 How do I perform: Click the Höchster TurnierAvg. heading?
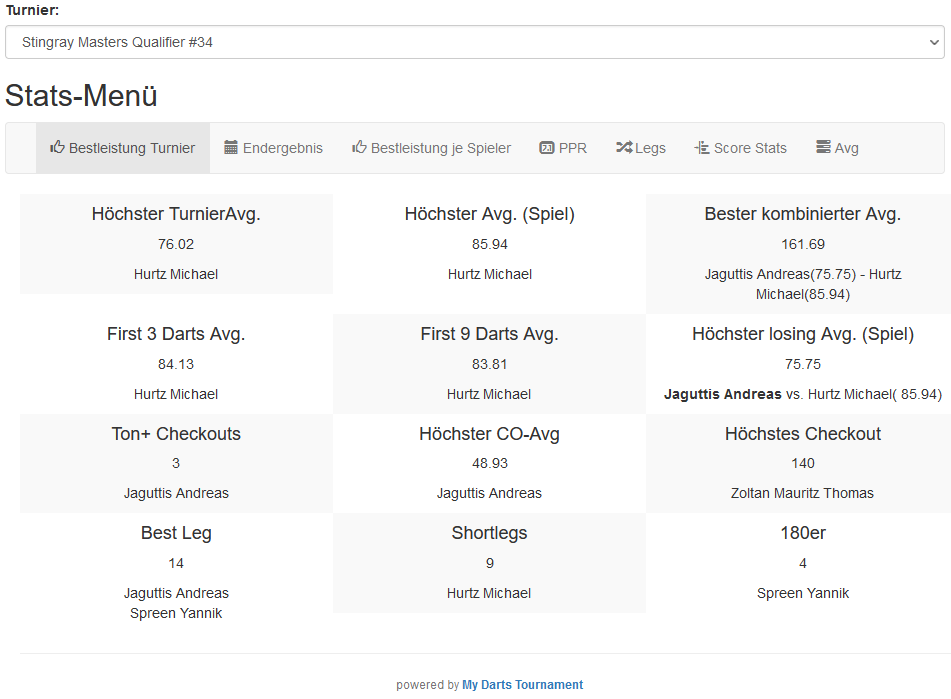[176, 214]
